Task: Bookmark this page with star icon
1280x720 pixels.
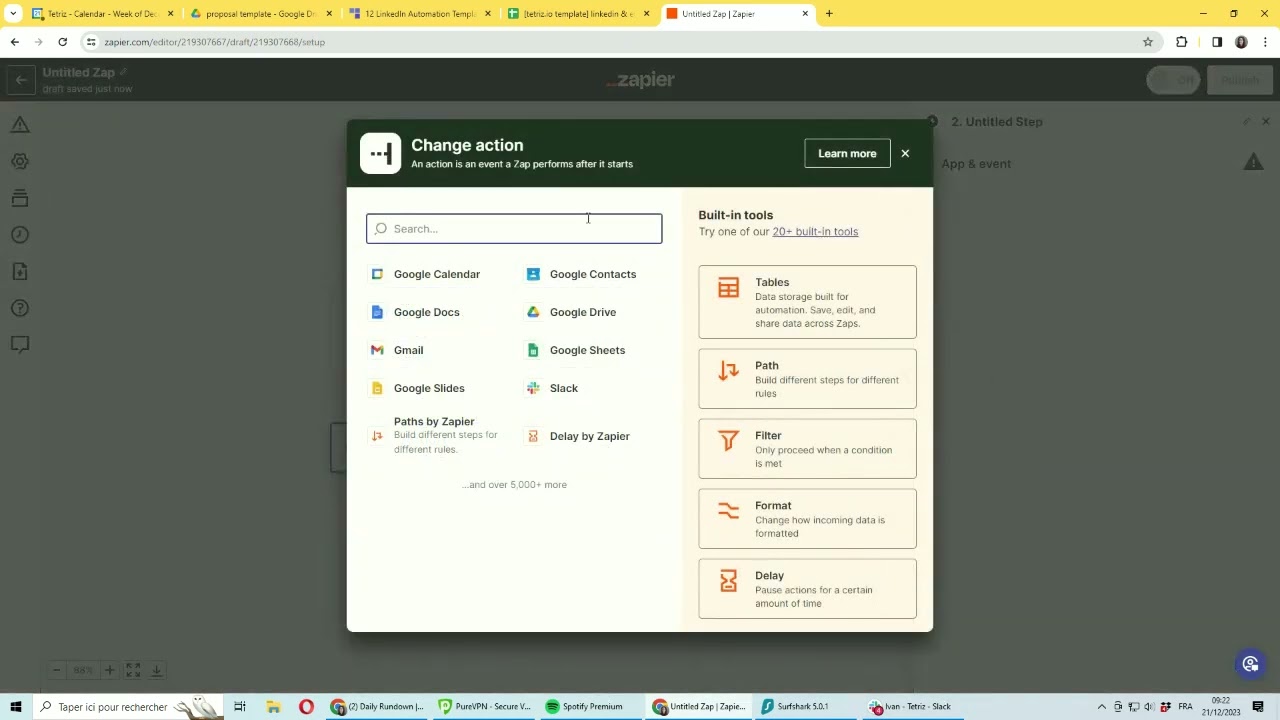Action: pos(1148,42)
